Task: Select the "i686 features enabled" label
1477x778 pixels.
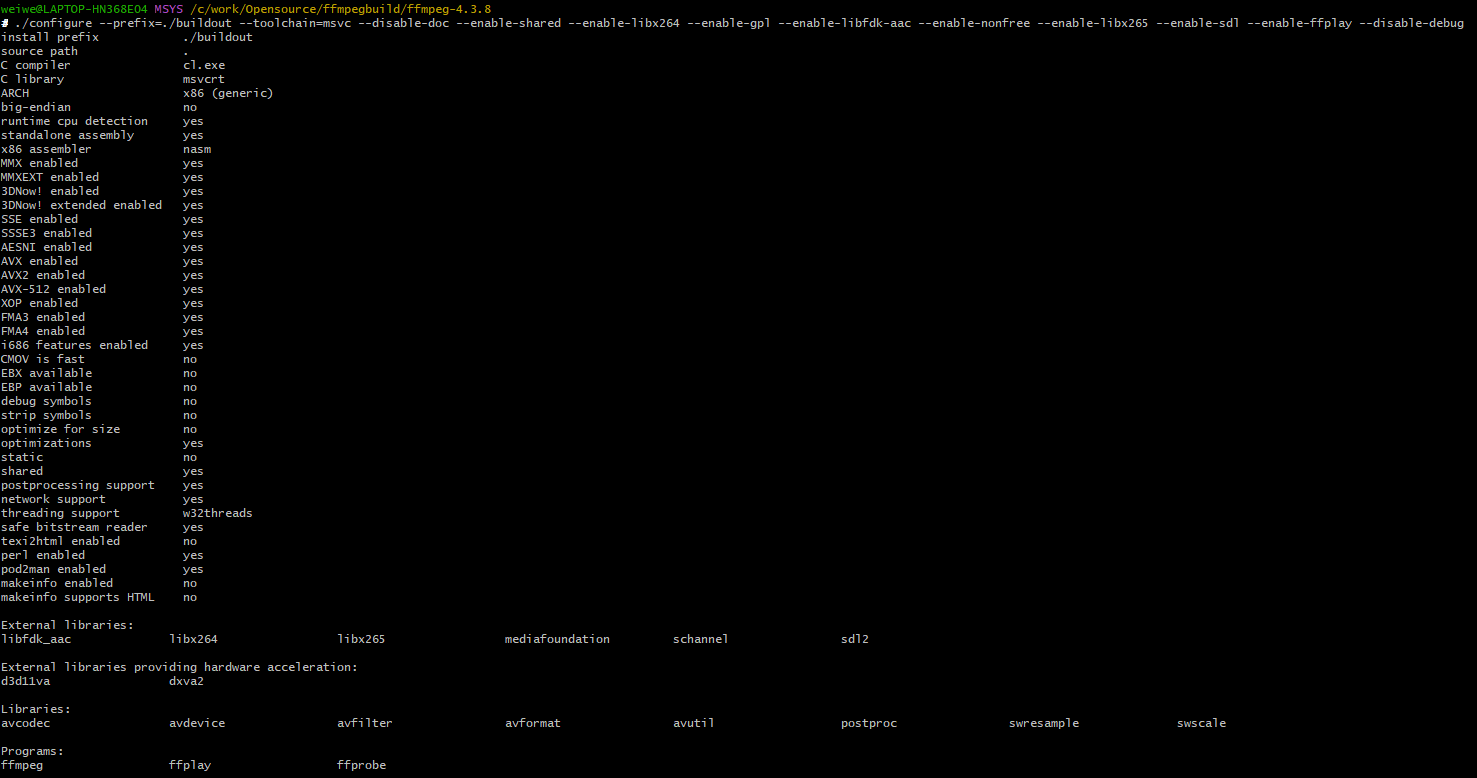Action: tap(74, 345)
